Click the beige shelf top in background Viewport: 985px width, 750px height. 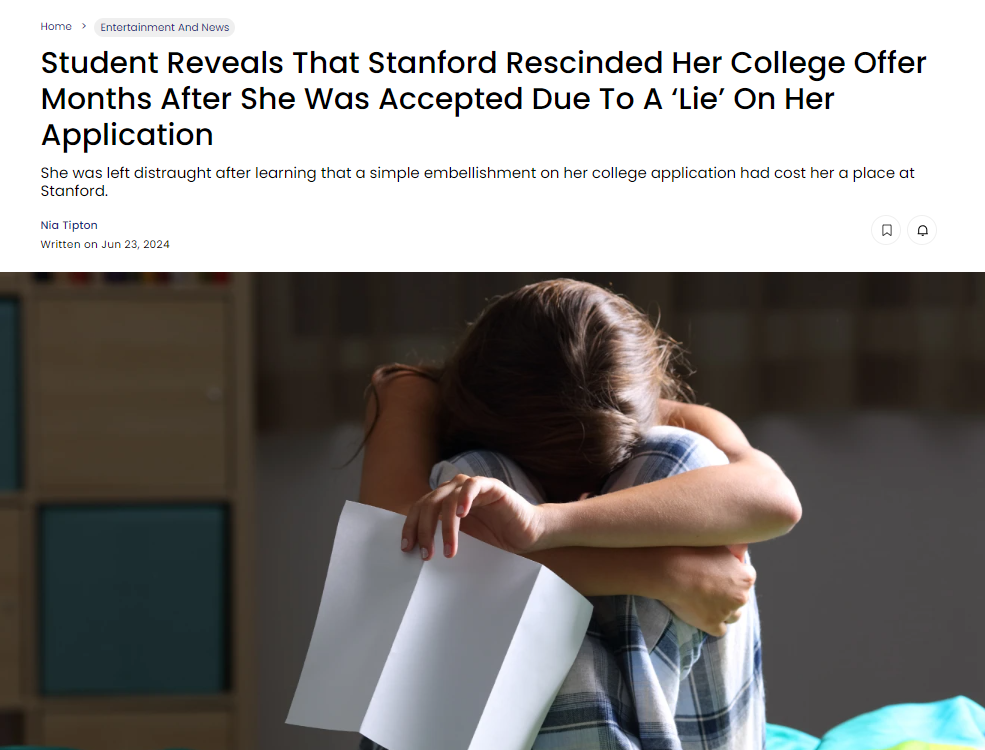pyautogui.click(x=132, y=389)
